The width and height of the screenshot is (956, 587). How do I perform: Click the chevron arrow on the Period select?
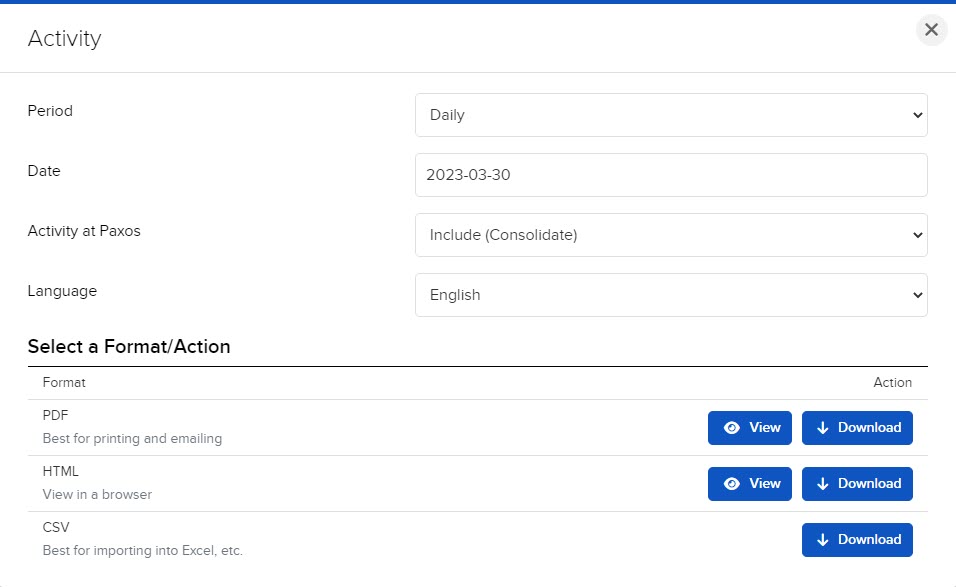[x=917, y=115]
